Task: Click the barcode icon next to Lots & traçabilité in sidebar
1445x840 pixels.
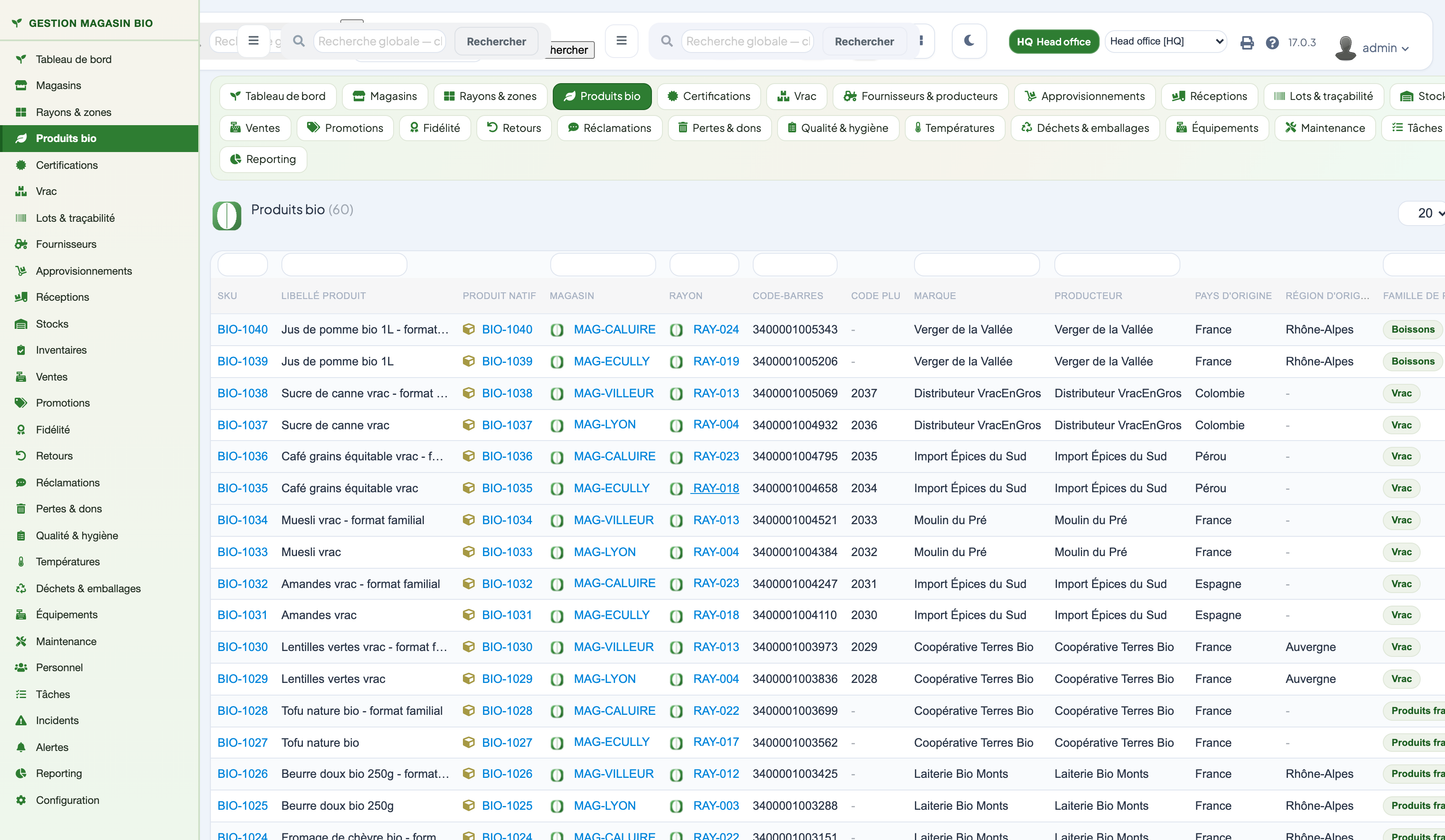Action: click(20, 218)
